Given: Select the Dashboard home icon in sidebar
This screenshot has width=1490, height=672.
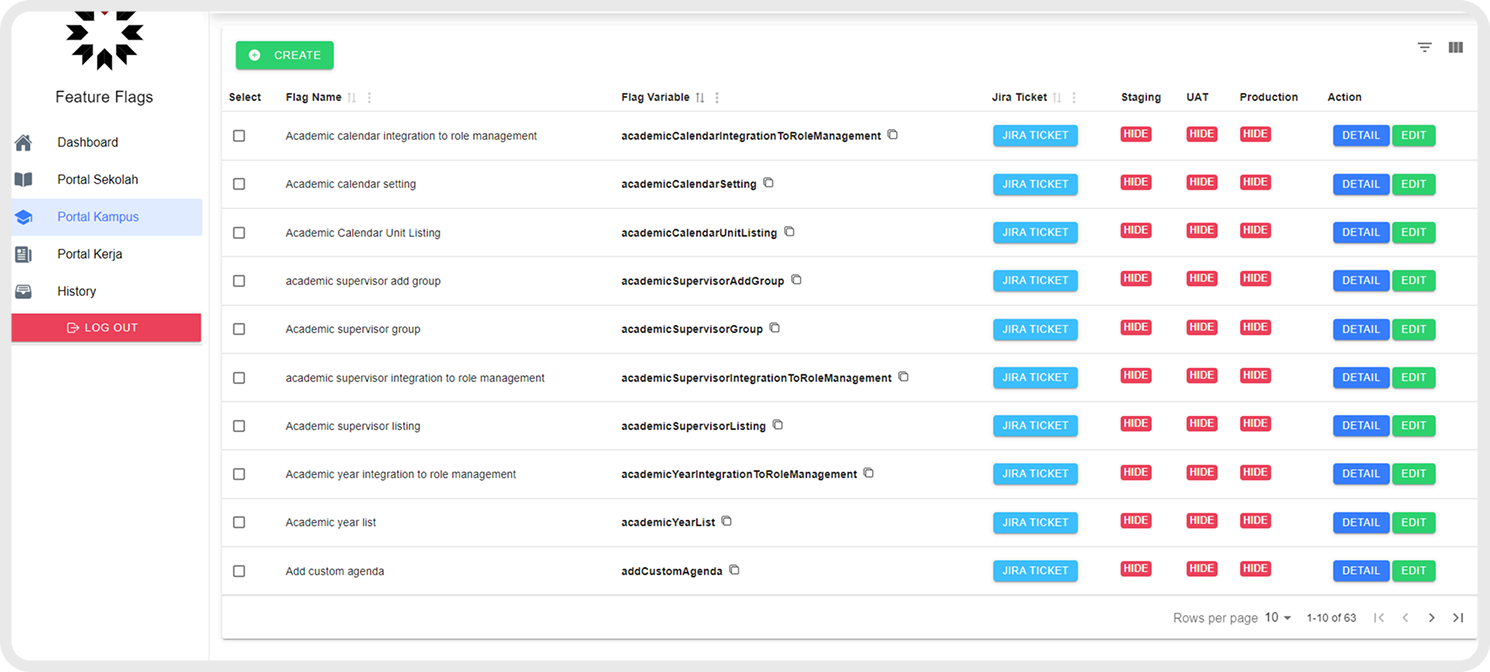Looking at the screenshot, I should coord(23,141).
